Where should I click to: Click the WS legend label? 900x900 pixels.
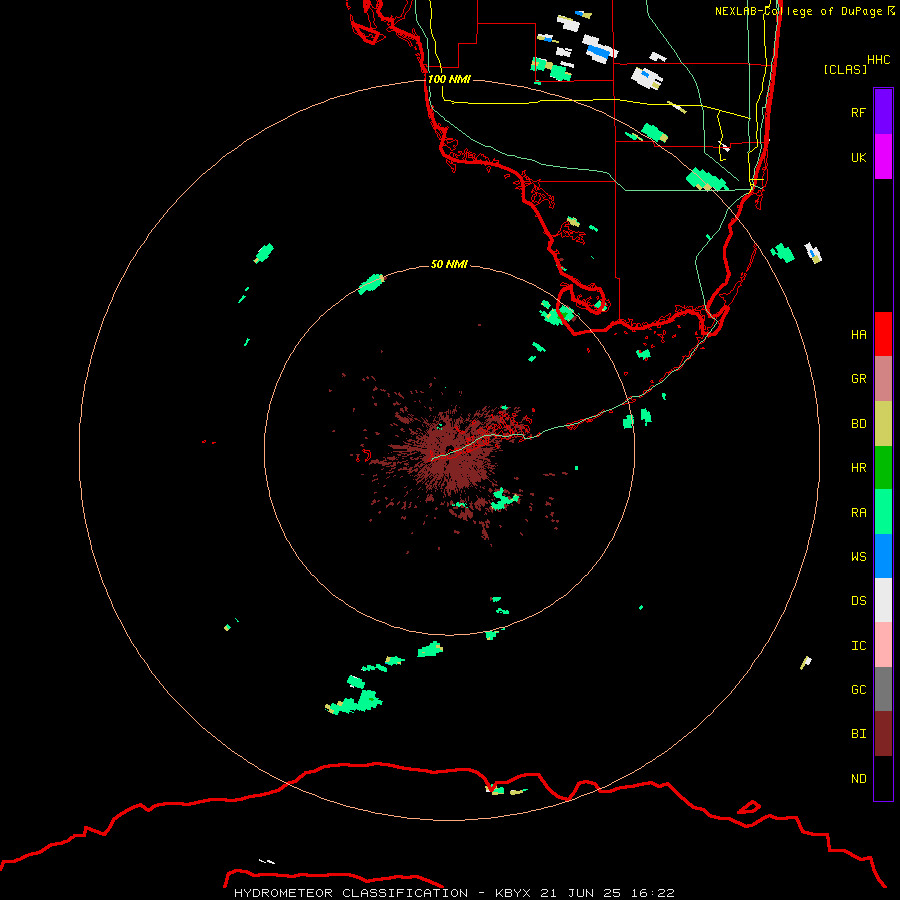coord(858,557)
